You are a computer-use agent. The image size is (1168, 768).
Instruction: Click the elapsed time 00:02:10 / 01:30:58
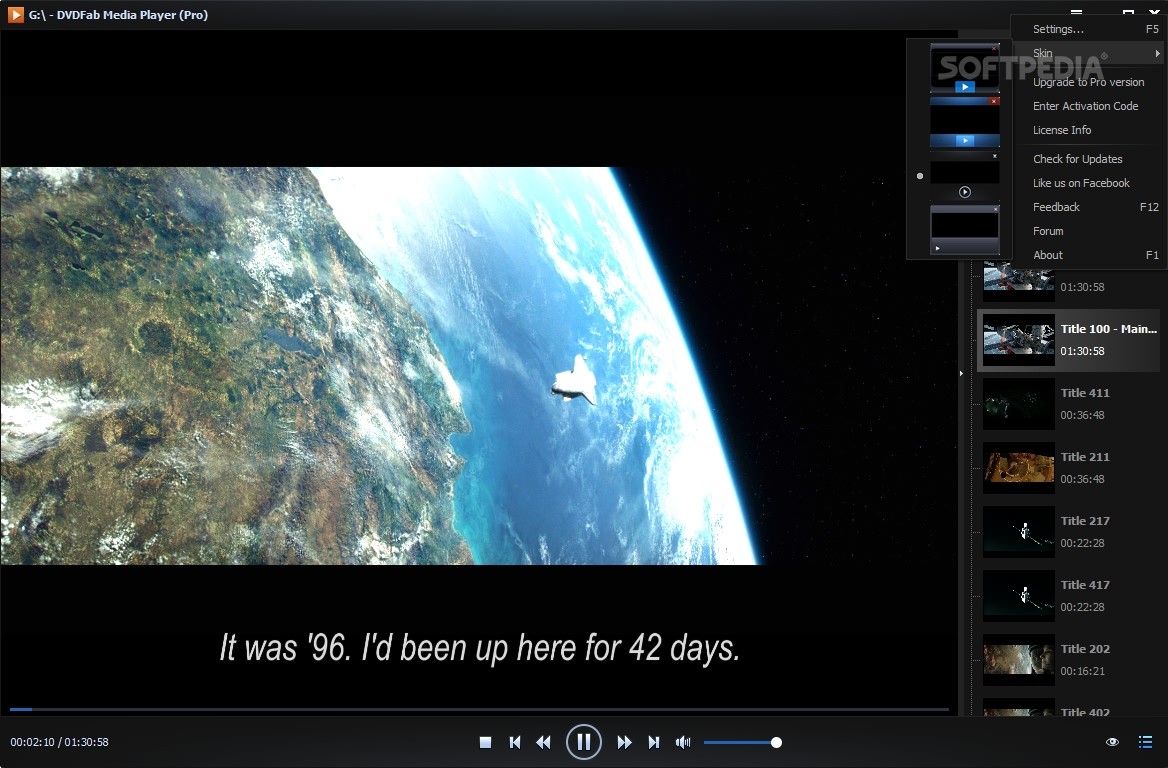click(x=60, y=742)
